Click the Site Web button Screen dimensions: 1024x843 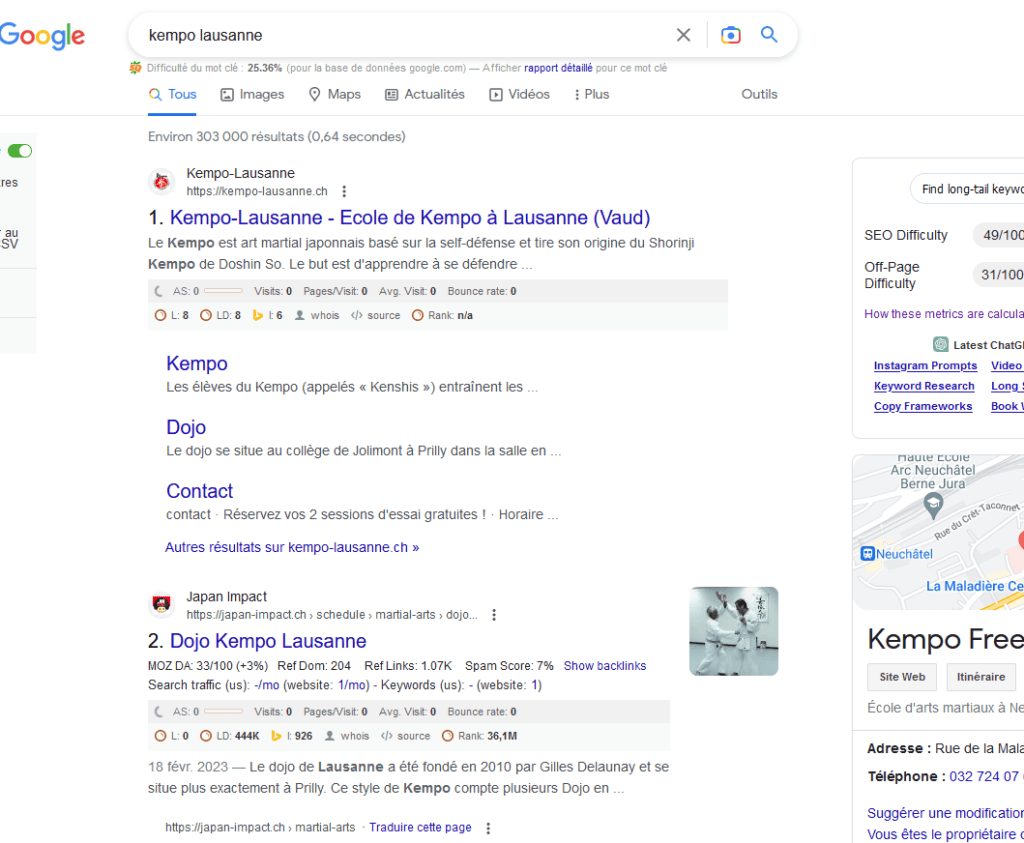[x=901, y=677]
